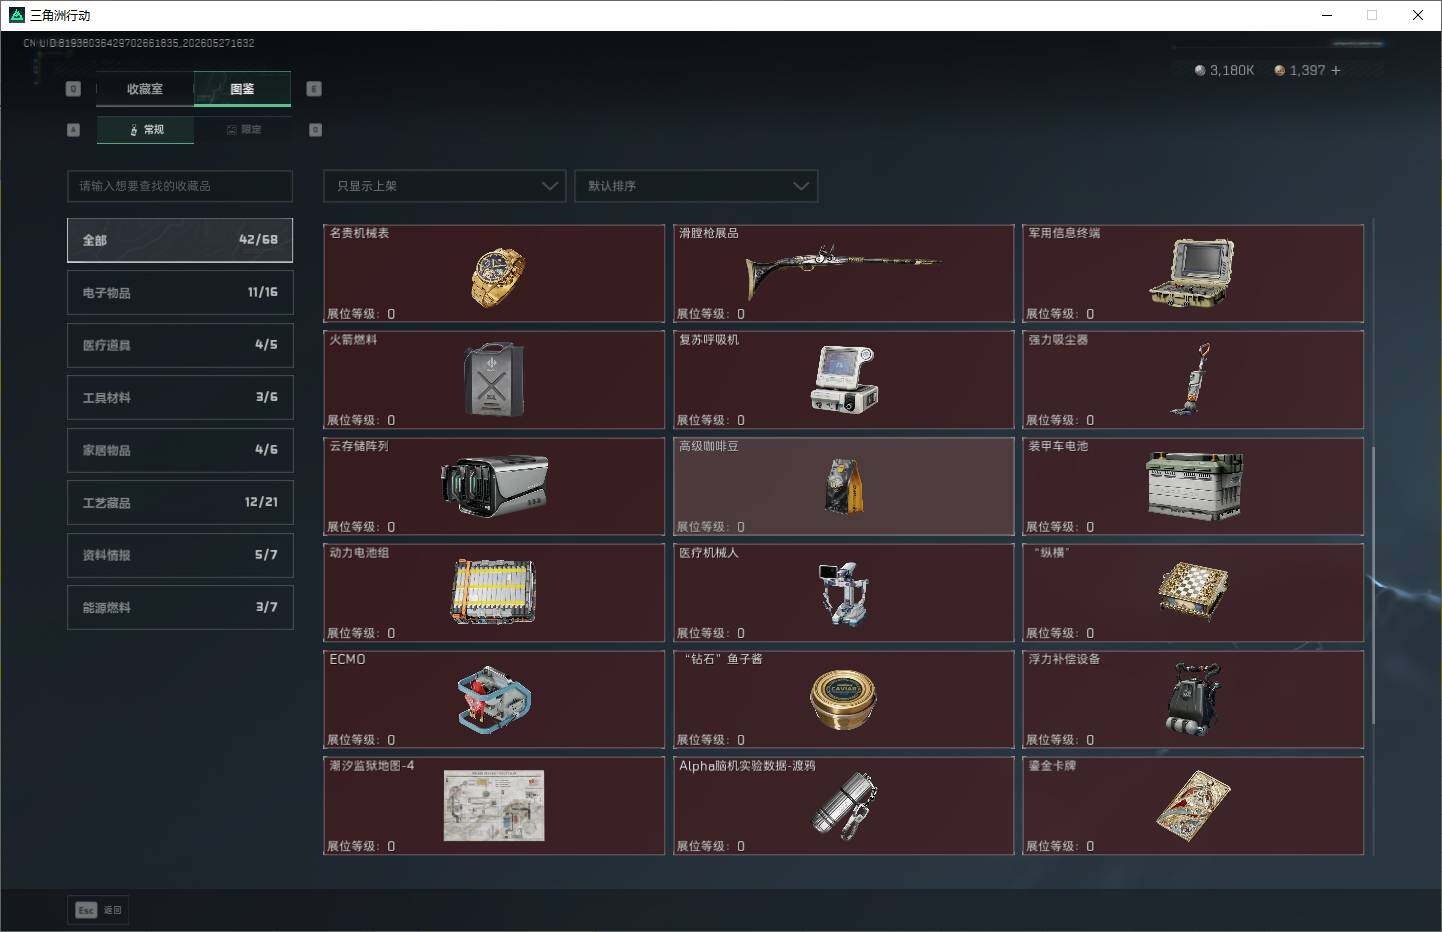Focus the collectible search input field
The width and height of the screenshot is (1442, 932).
point(180,186)
